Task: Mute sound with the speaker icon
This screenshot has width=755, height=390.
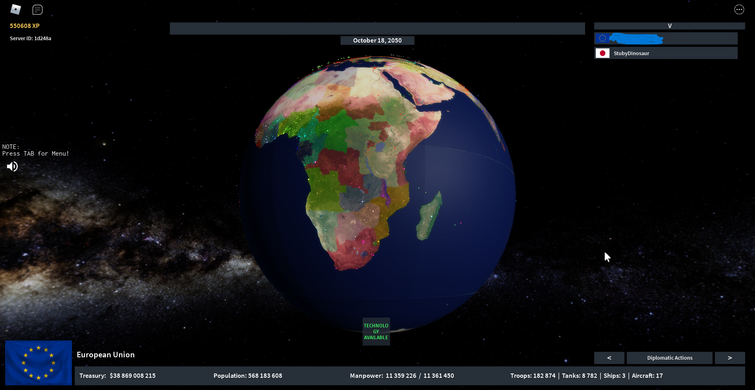Action: pyautogui.click(x=12, y=167)
